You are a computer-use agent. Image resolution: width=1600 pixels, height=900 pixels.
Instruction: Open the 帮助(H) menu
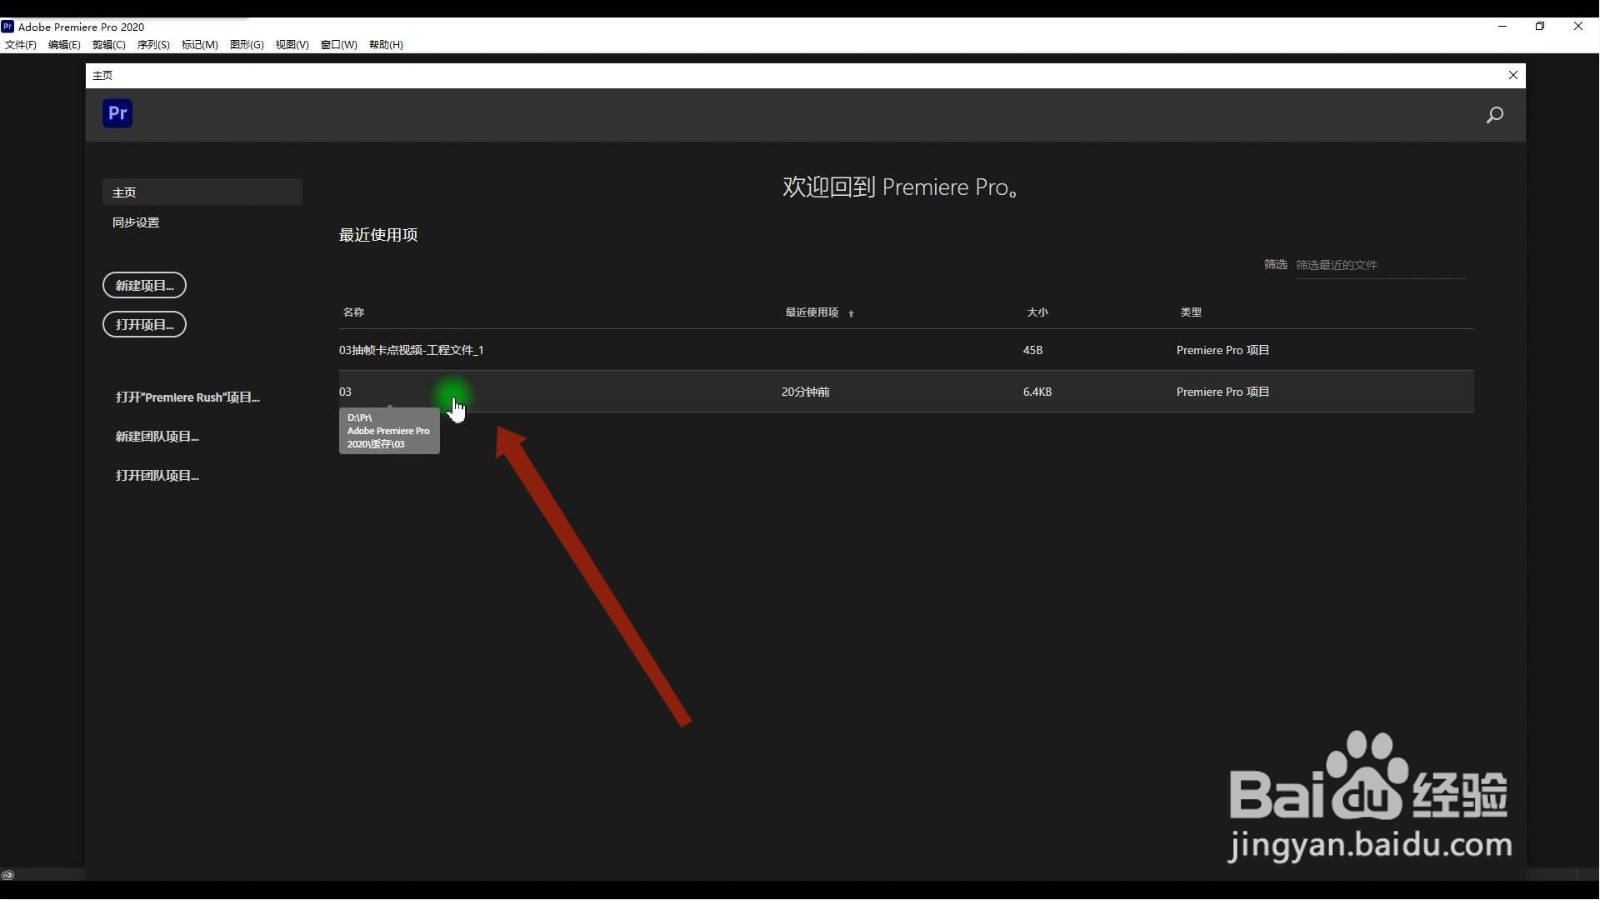point(386,45)
